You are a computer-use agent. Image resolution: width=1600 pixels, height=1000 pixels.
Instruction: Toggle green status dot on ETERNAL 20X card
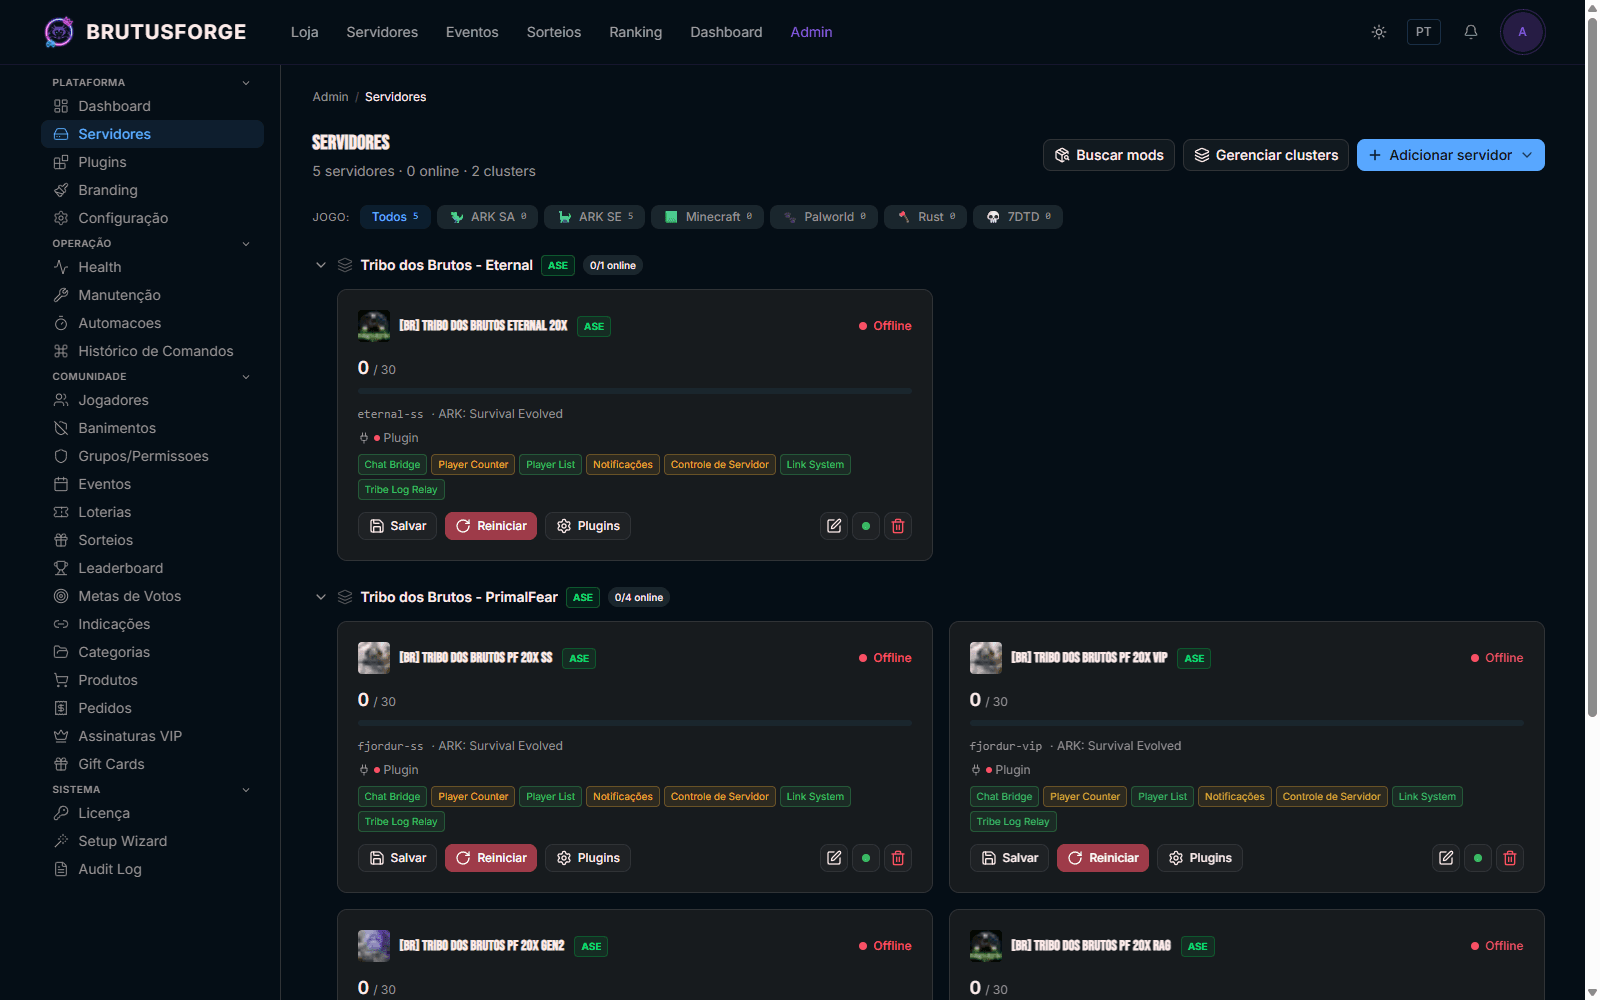point(866,526)
